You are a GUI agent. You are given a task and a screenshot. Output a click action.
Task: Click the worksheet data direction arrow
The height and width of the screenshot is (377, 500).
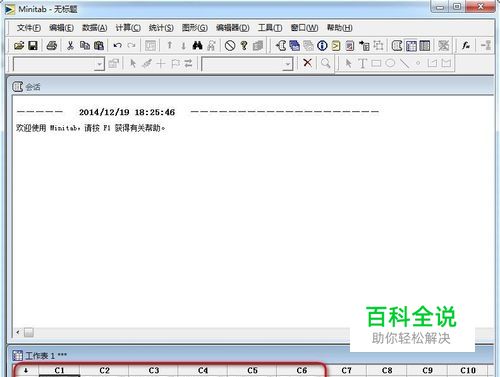point(26,370)
